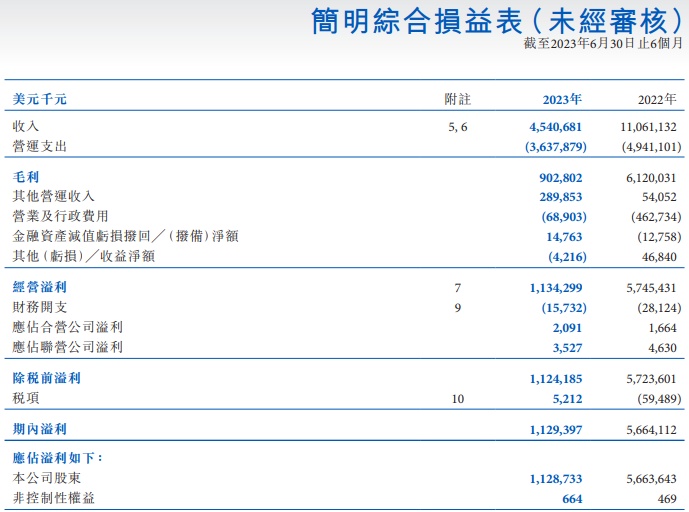Click the 2022年 column header
The image size is (689, 512).
(x=657, y=99)
